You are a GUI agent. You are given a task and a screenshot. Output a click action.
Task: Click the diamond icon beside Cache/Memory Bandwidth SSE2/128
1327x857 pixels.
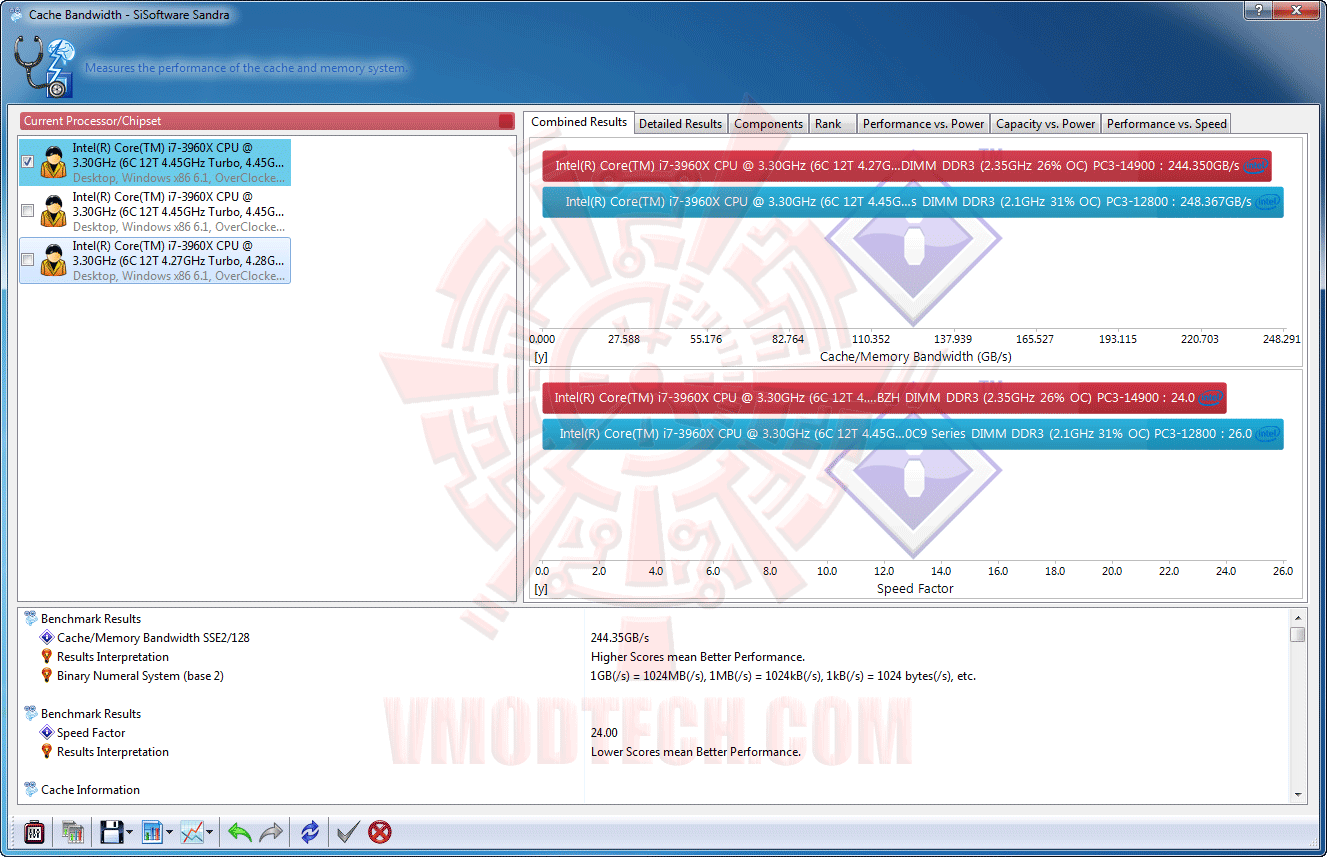point(47,638)
